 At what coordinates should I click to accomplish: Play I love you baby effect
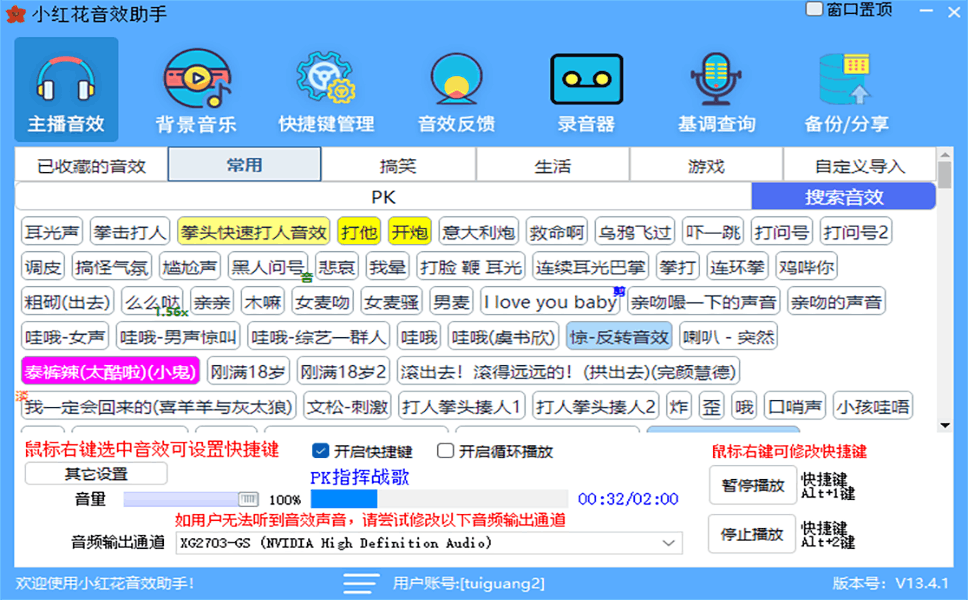tap(550, 302)
